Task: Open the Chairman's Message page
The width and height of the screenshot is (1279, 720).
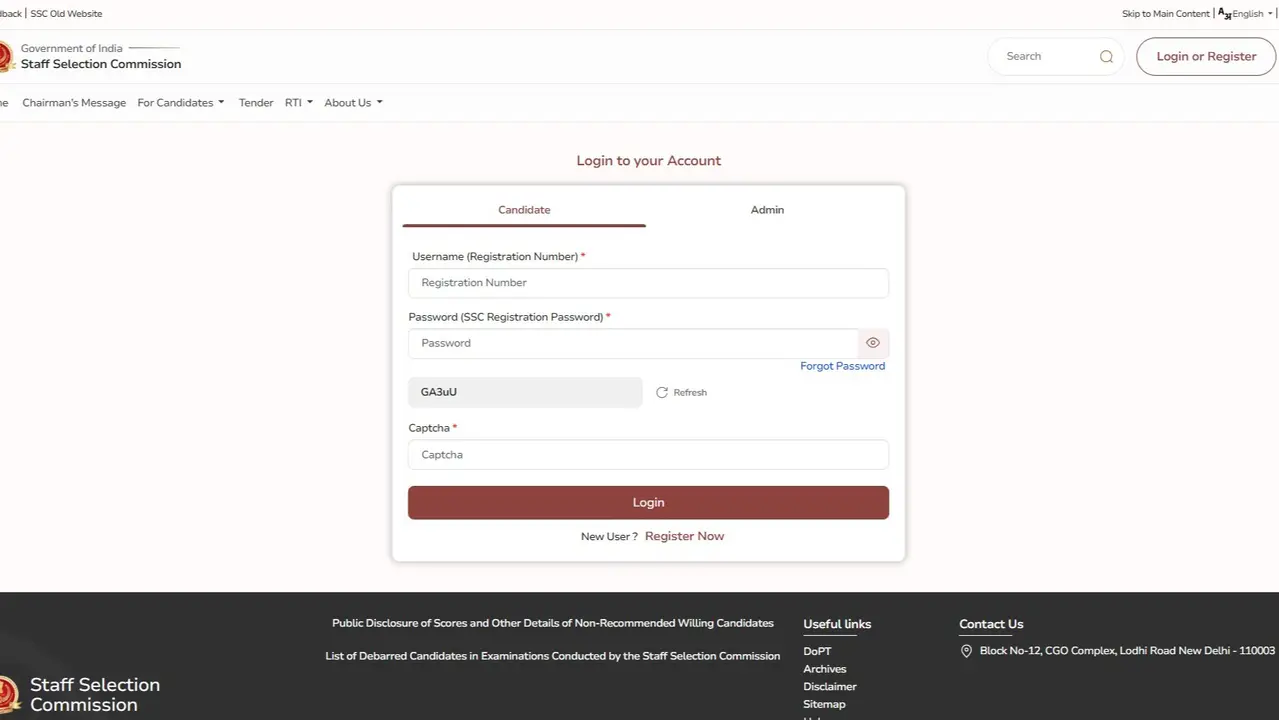Action: click(x=73, y=102)
